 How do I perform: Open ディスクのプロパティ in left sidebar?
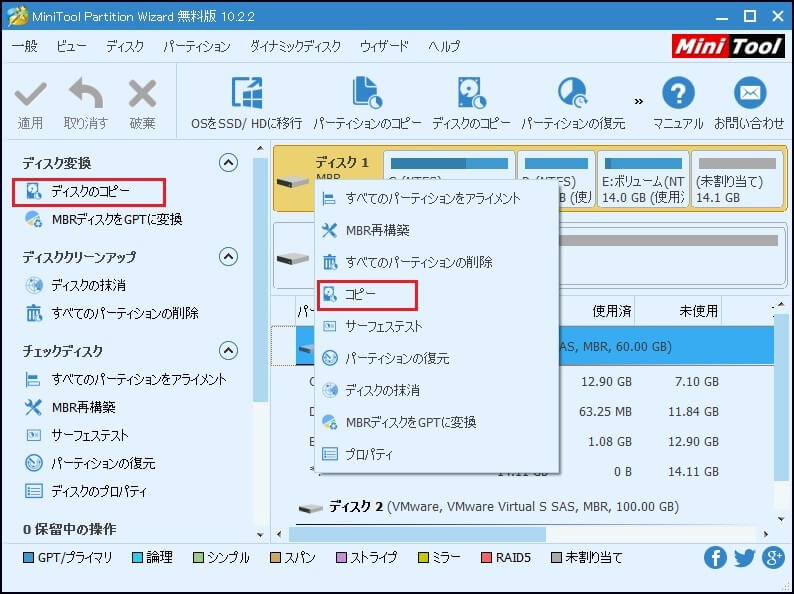(x=86, y=491)
